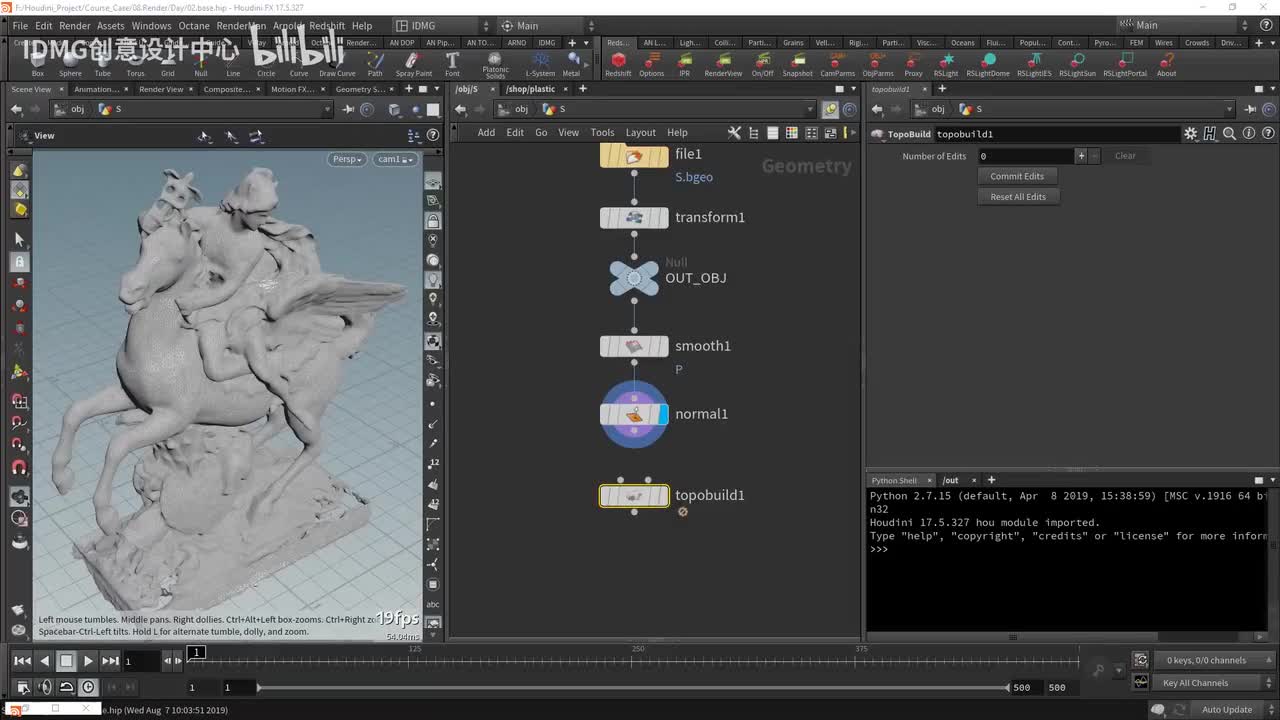Click the Reset All Edits button
This screenshot has width=1280, height=720.
pos(1018,197)
